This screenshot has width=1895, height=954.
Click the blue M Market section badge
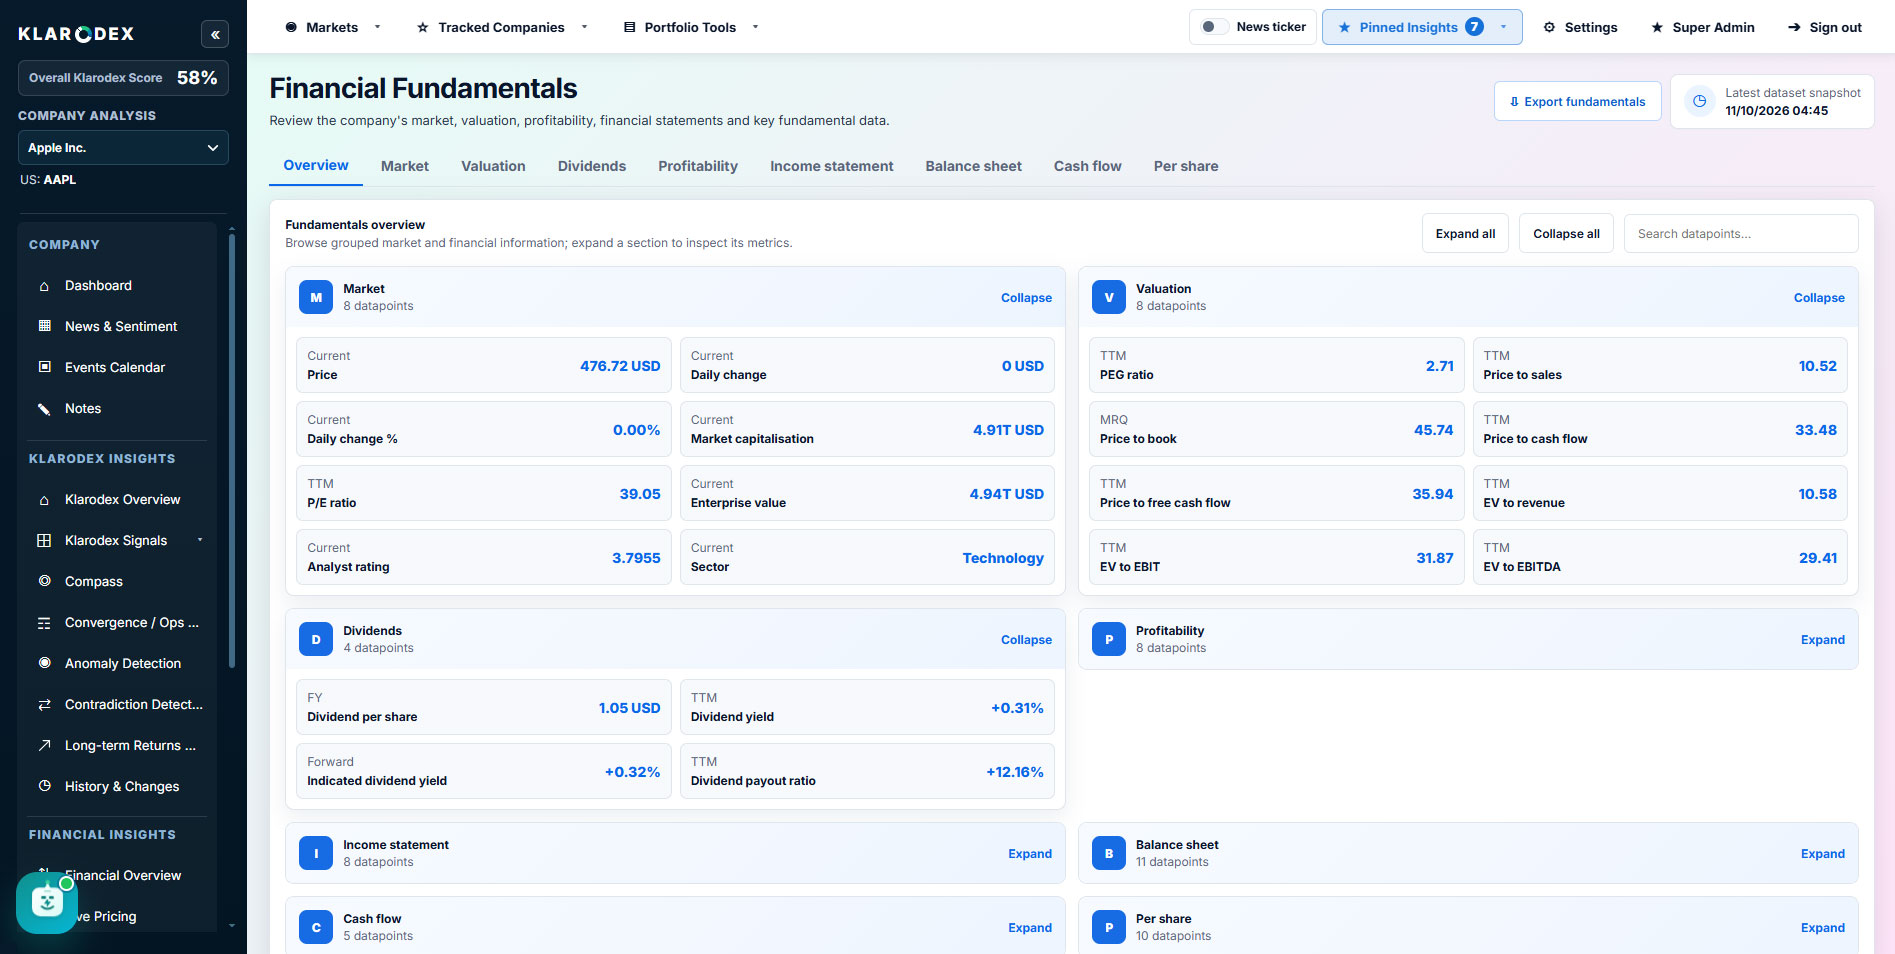click(316, 297)
